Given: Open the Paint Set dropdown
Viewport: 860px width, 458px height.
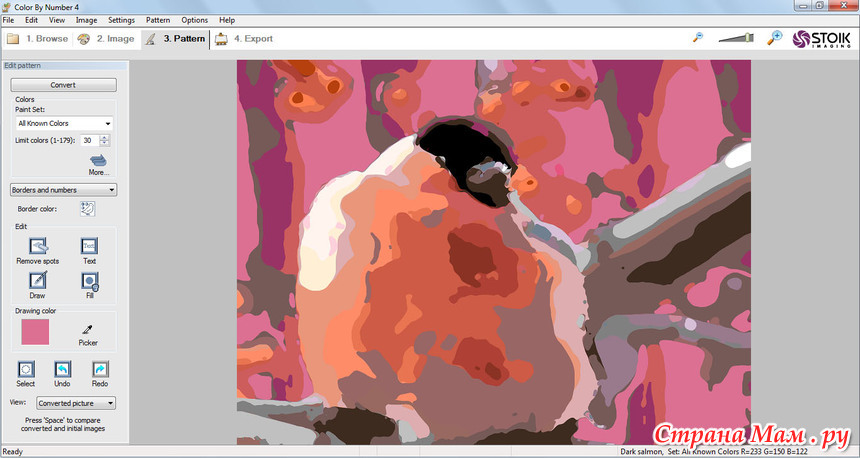Looking at the screenshot, I should point(64,123).
